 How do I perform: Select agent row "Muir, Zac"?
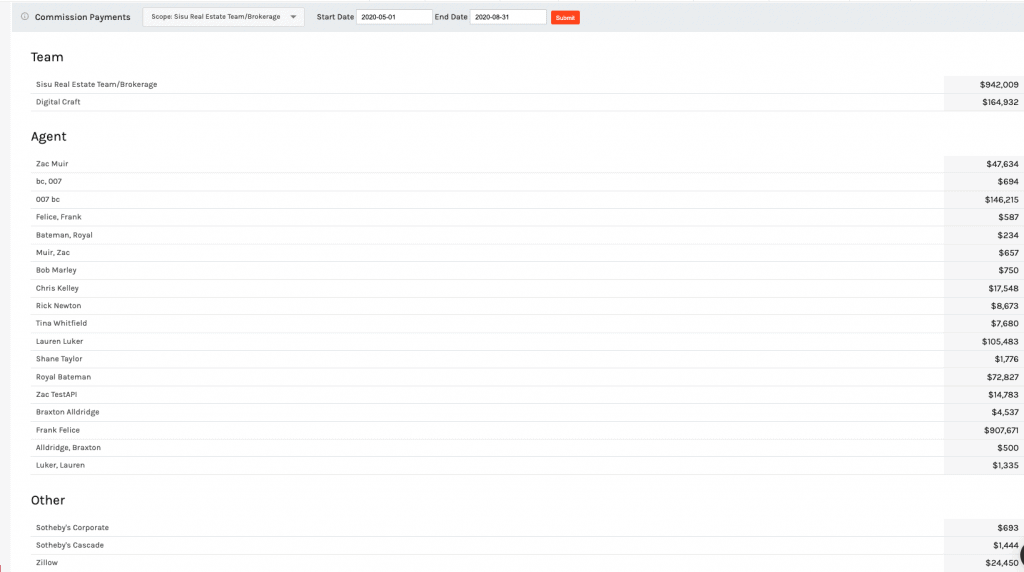[x=527, y=253]
